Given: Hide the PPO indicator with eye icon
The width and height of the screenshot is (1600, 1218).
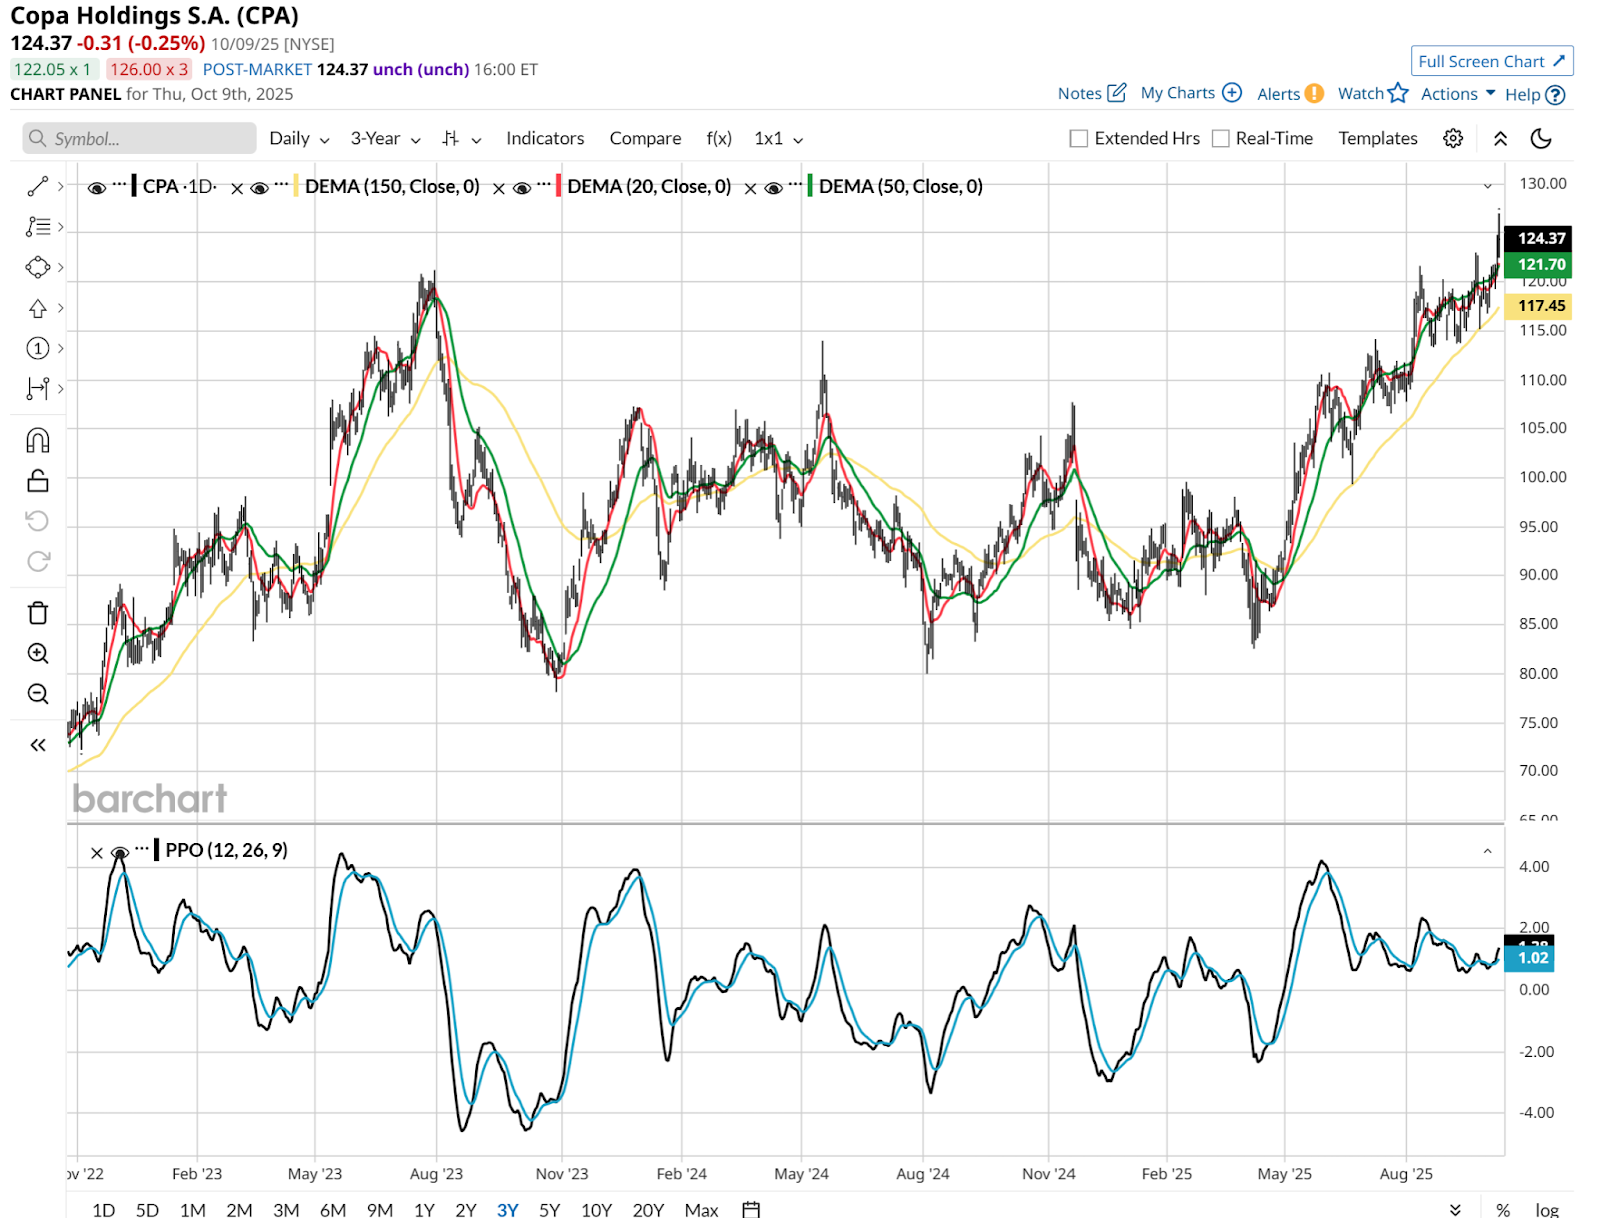Looking at the screenshot, I should pyautogui.click(x=120, y=852).
